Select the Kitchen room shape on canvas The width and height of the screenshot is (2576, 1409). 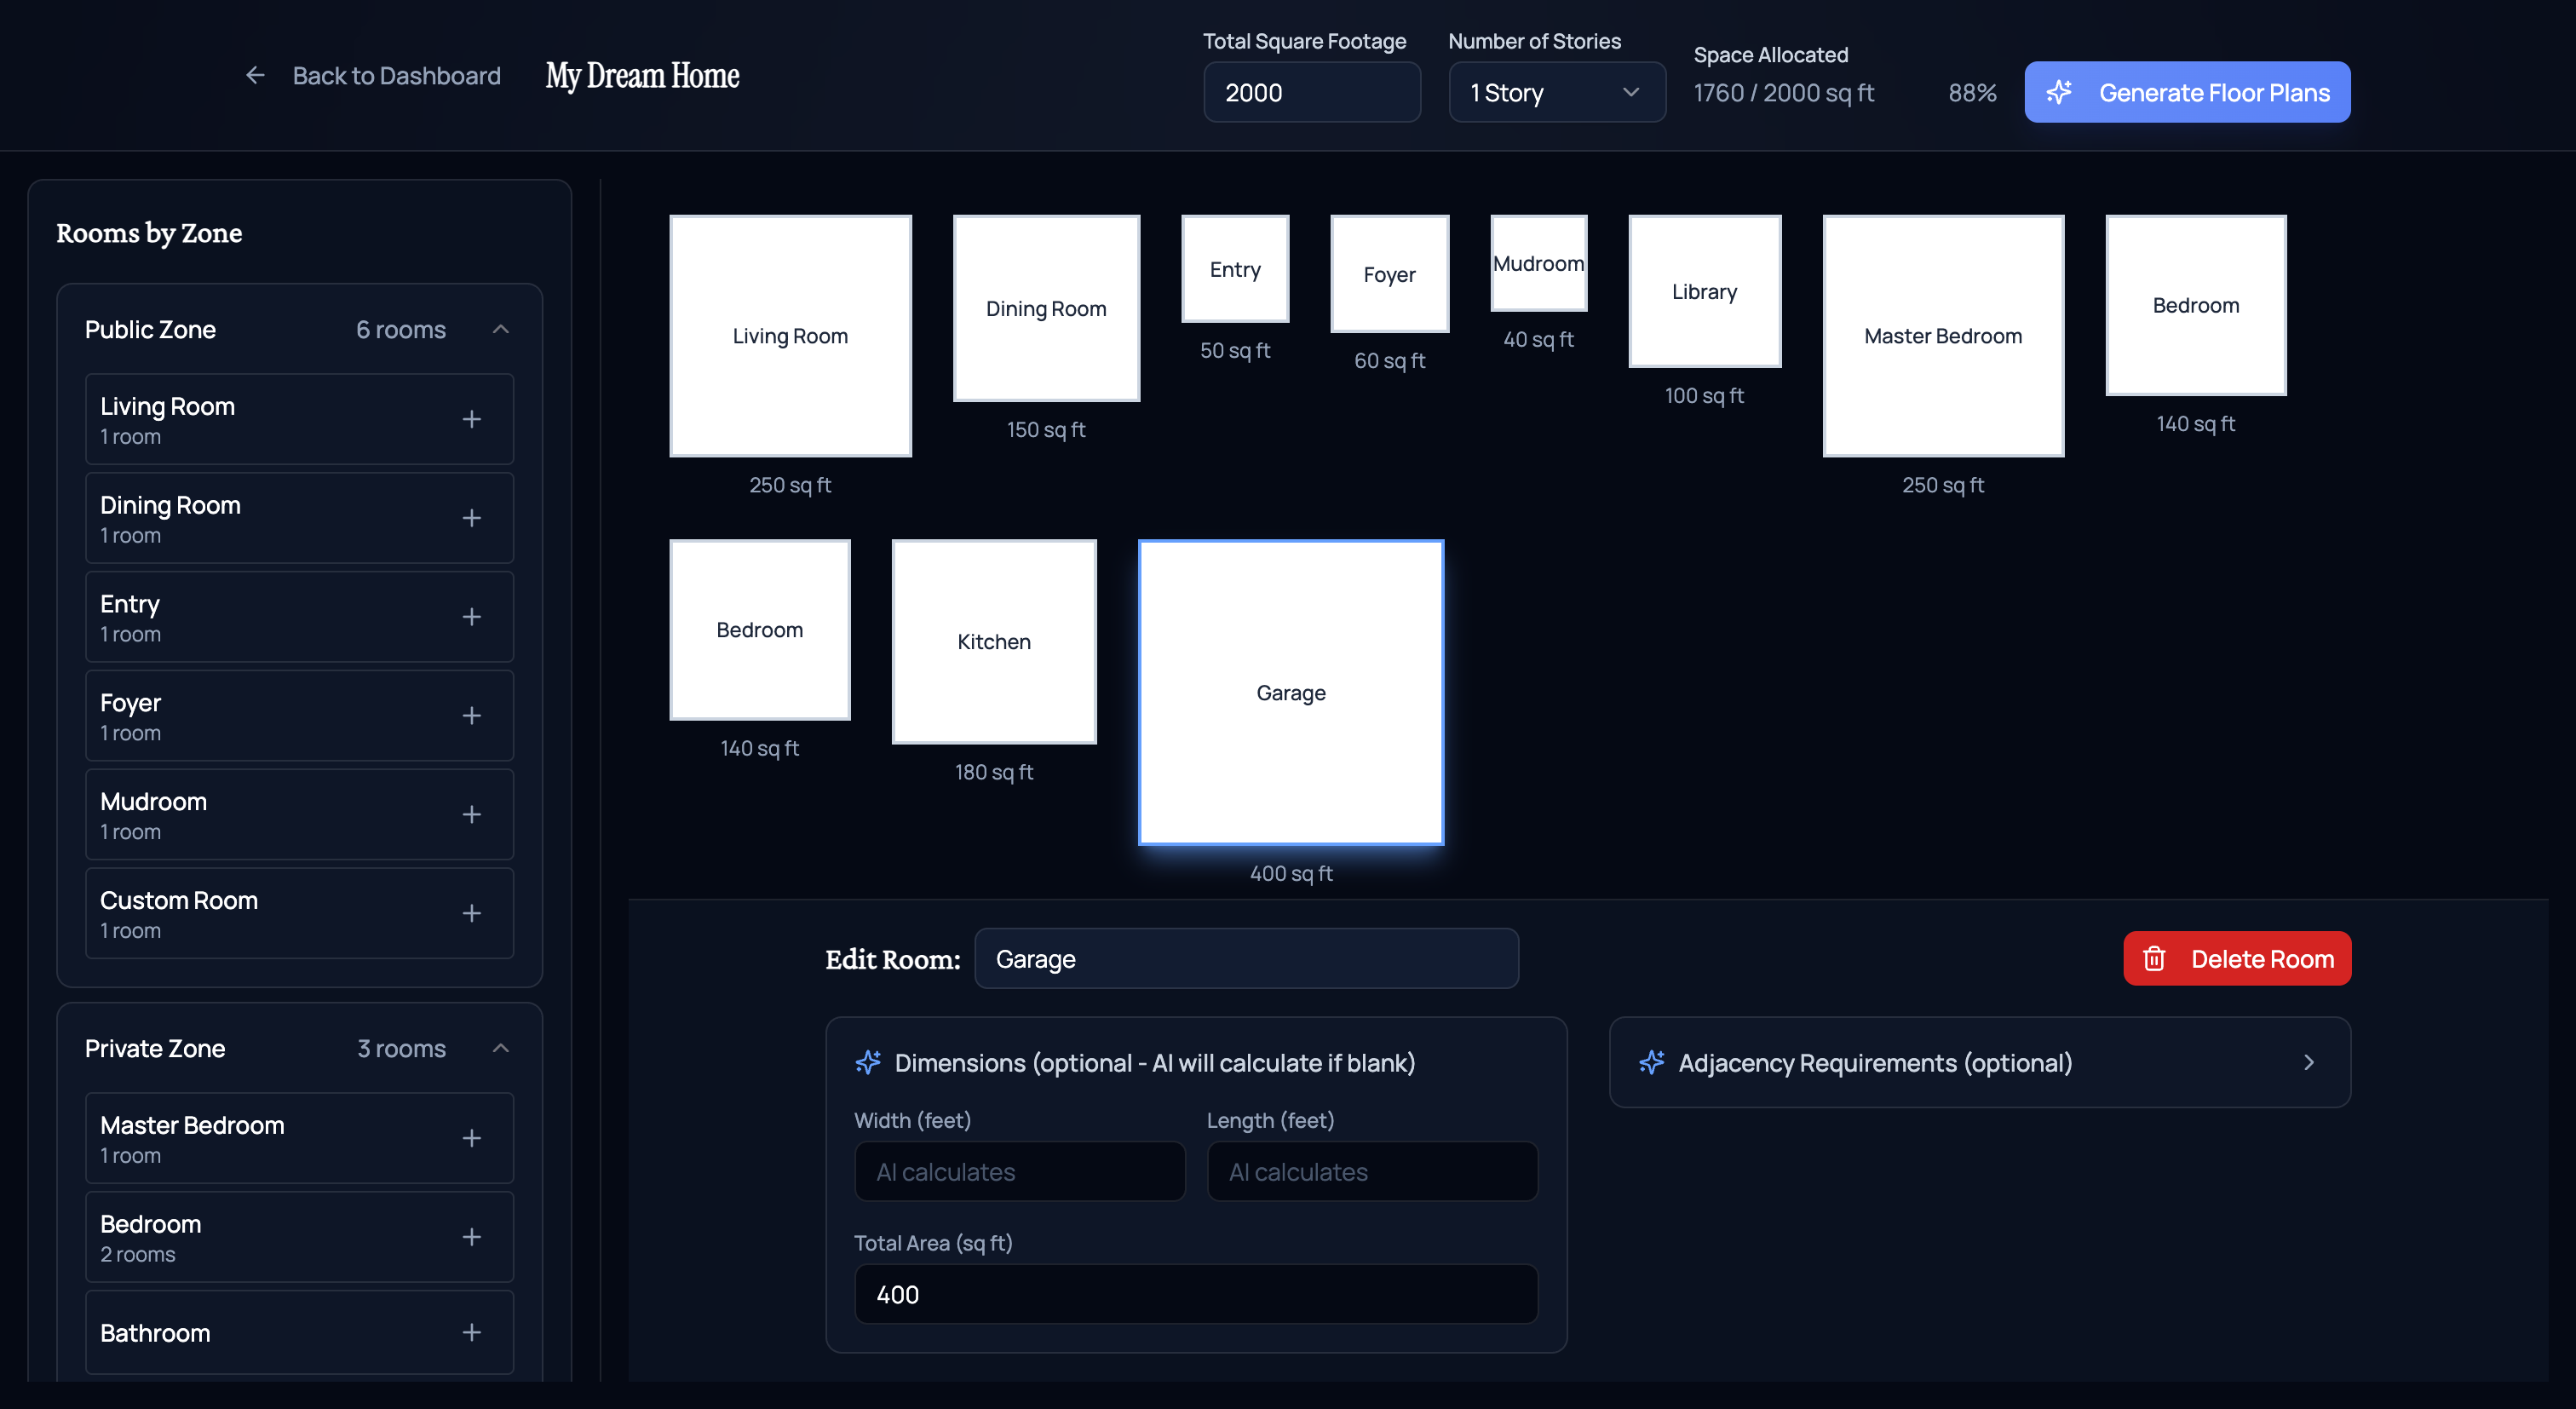pos(993,641)
